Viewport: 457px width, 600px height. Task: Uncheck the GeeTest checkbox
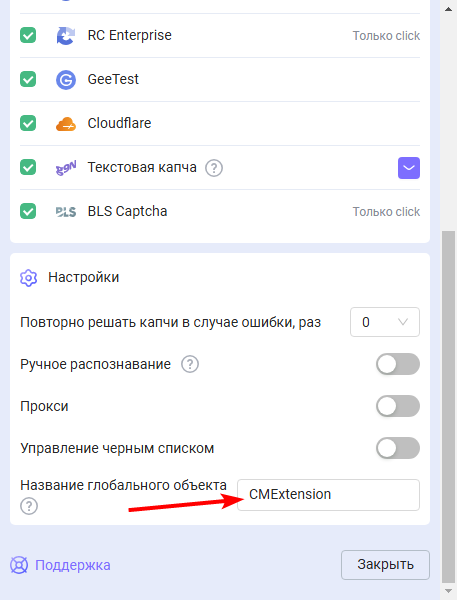(28, 79)
